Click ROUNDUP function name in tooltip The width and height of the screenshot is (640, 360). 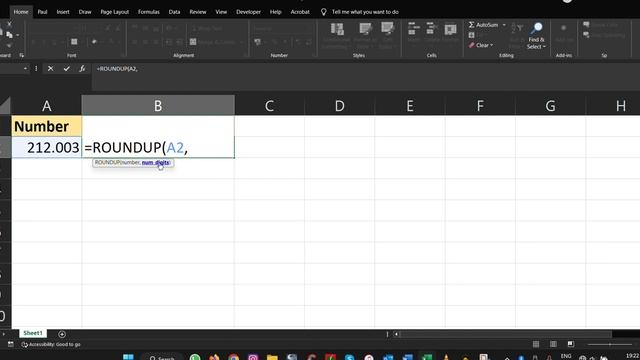107,162
